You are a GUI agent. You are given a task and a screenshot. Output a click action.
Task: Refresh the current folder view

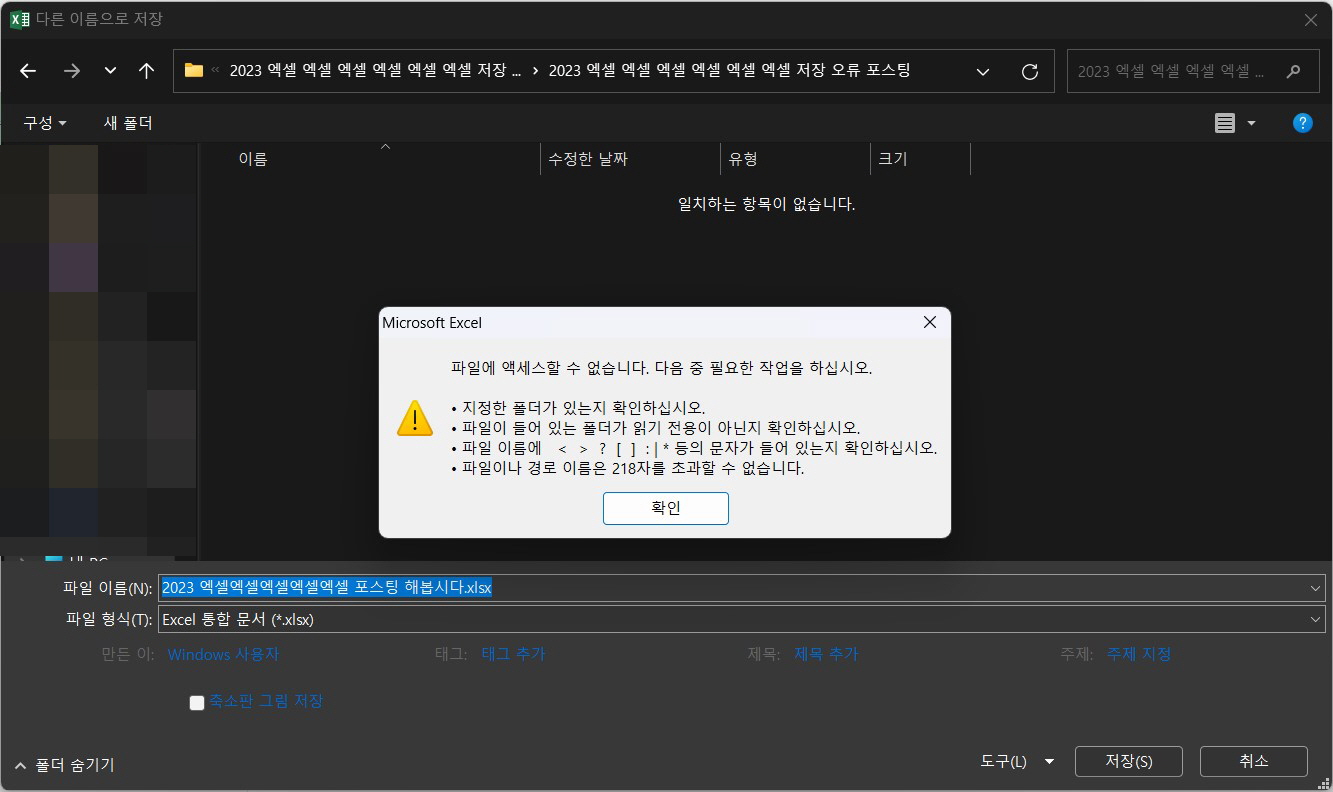click(1029, 70)
